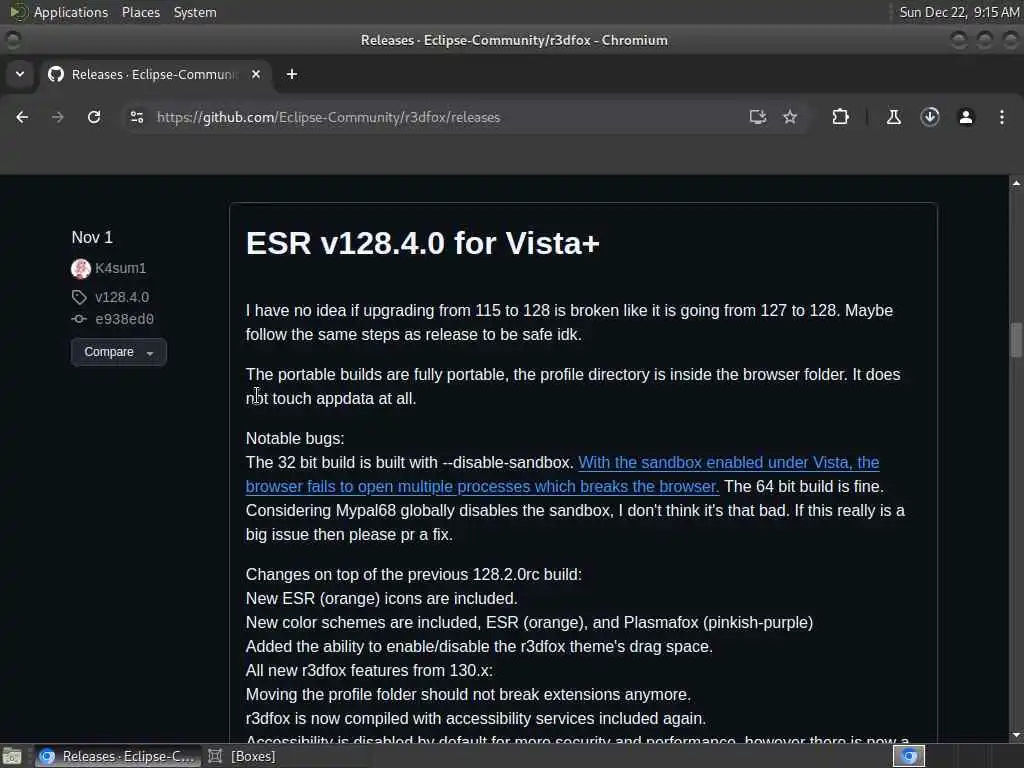Click the Nov 1 release date
The height and width of the screenshot is (768, 1024).
(92, 238)
